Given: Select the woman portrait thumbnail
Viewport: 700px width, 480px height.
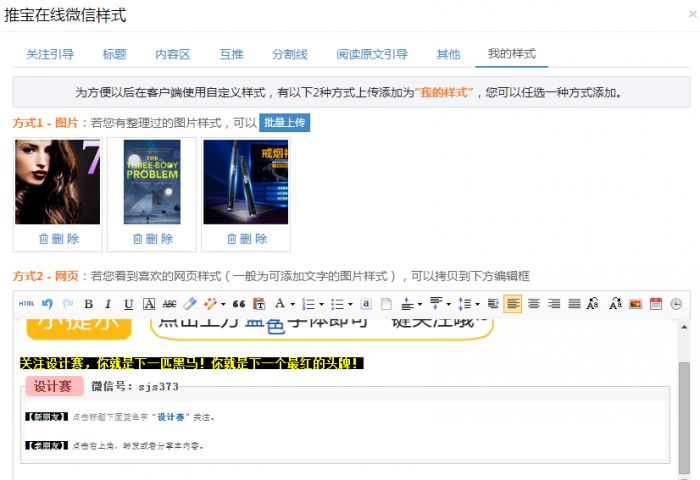Looking at the screenshot, I should (58, 182).
